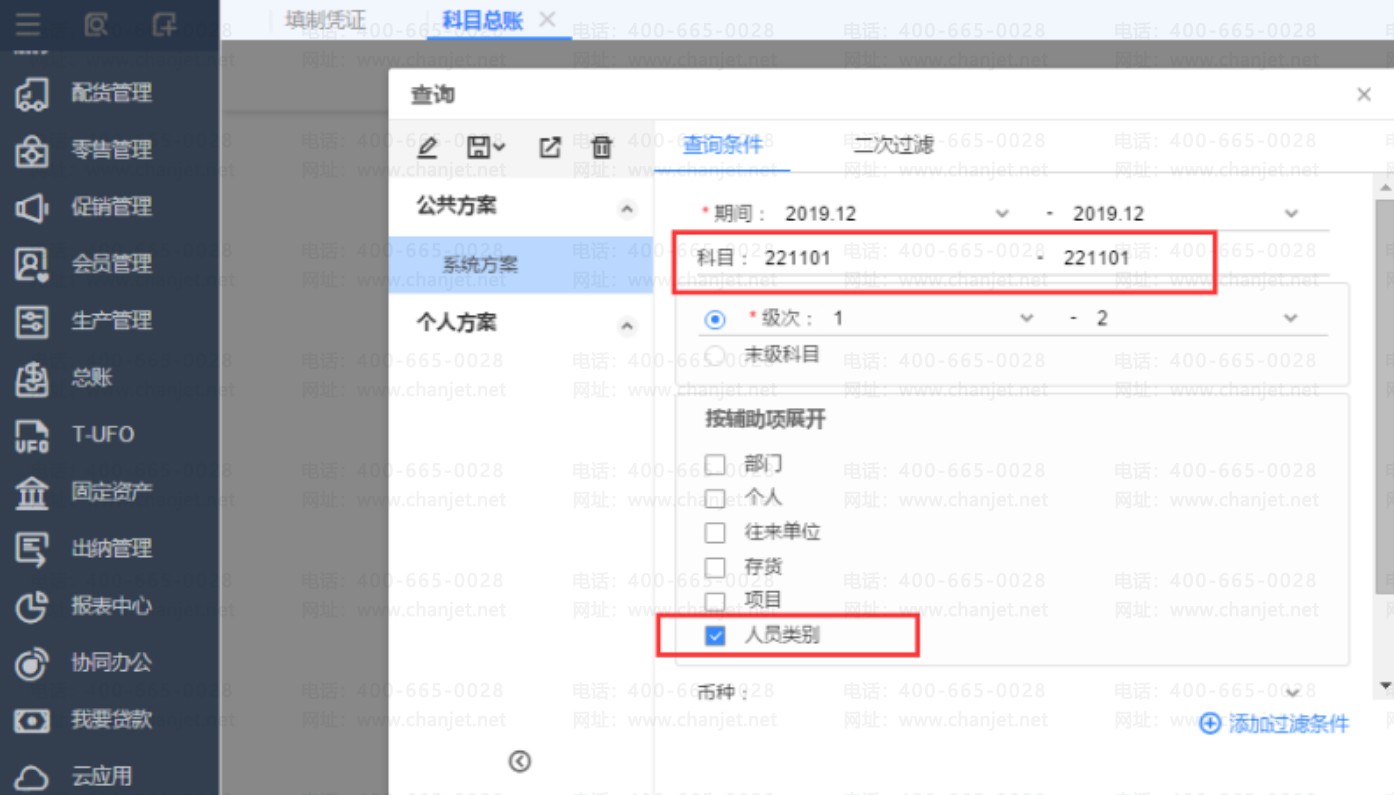
Task: Click the edit pencil icon in 查询 dialog
Action: pyautogui.click(x=427, y=148)
